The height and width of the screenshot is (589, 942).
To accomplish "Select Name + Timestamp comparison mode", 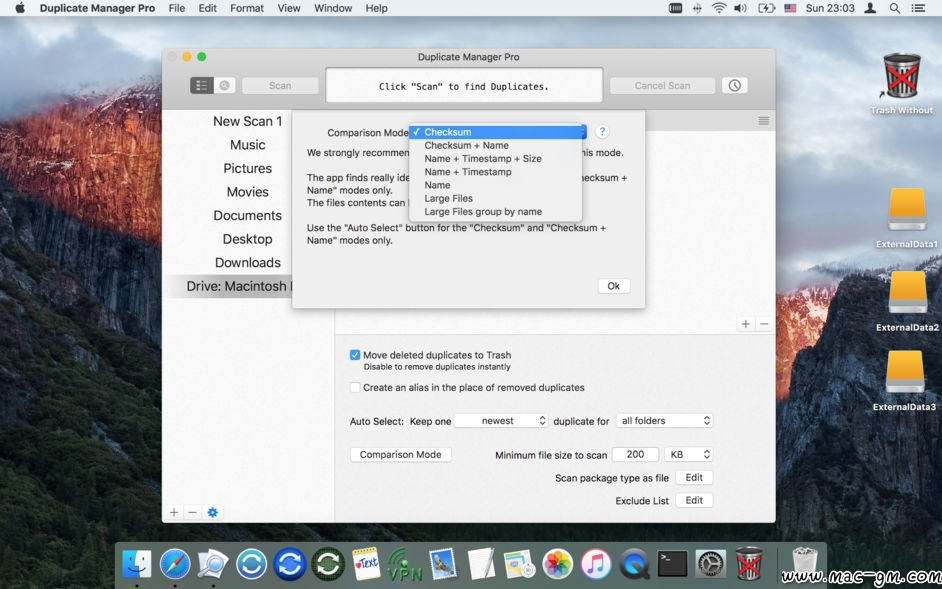I will [x=496, y=172].
